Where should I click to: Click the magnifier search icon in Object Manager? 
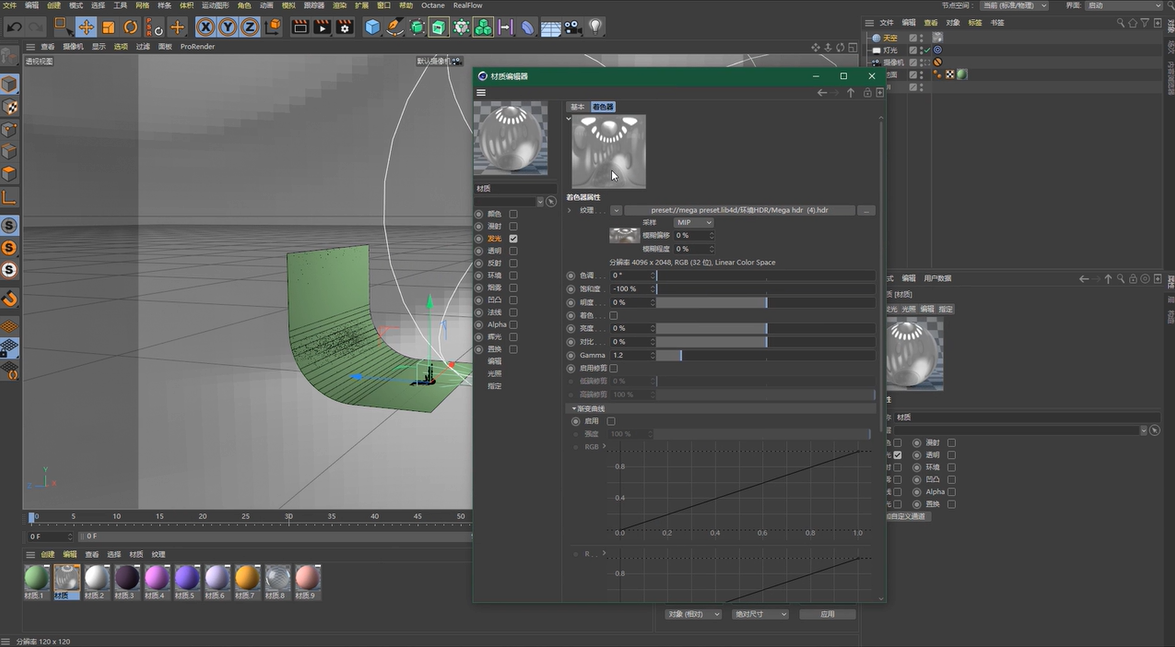(x=1120, y=22)
